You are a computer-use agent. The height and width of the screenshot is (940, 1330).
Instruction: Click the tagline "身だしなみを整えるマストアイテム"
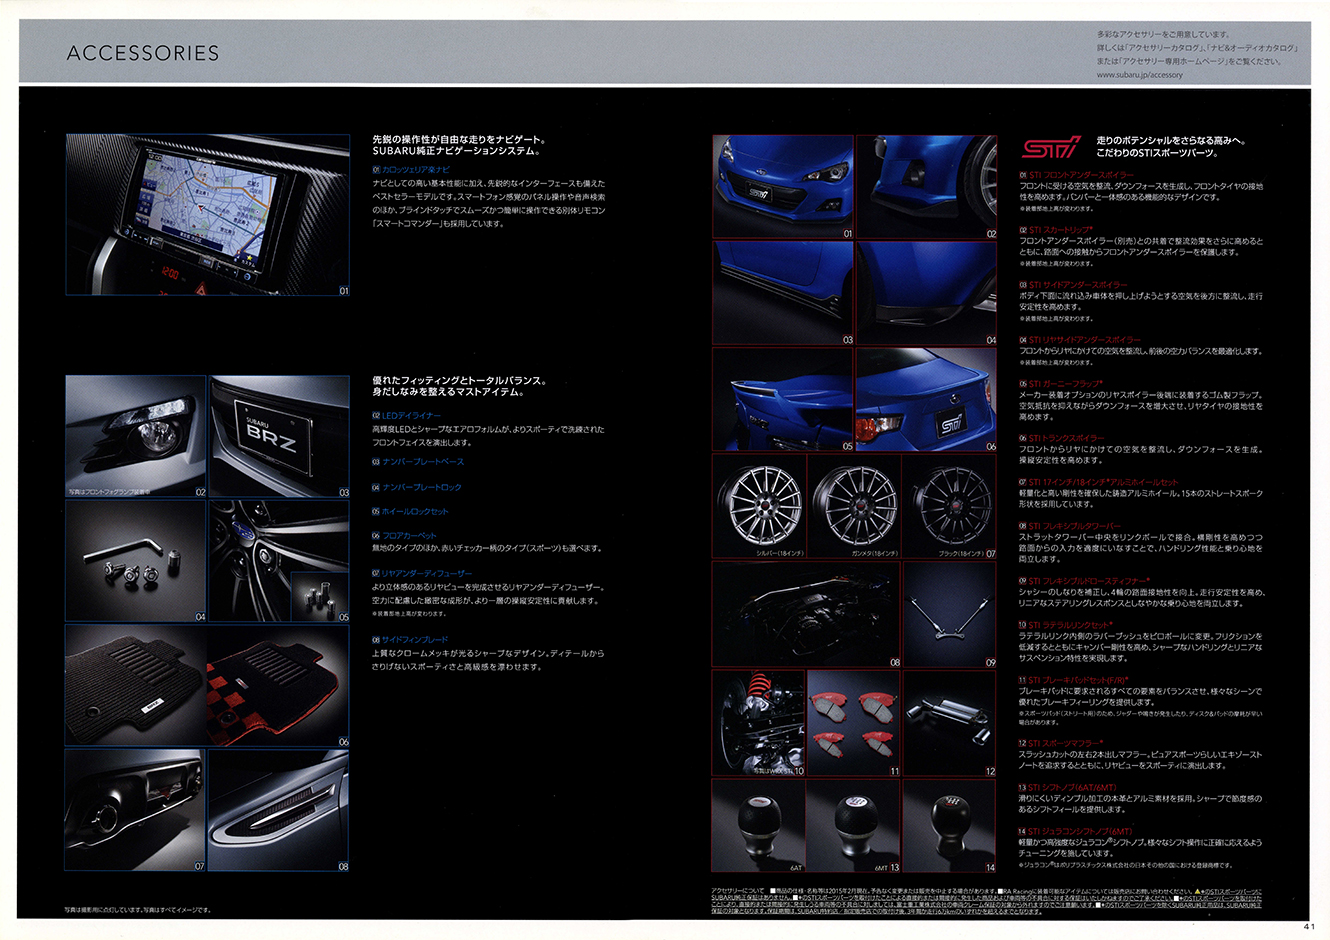(447, 393)
